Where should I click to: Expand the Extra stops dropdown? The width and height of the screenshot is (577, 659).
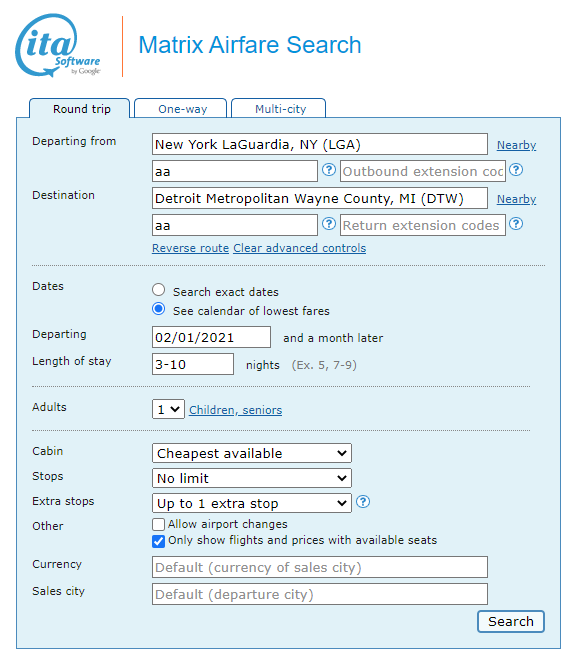tap(252, 503)
